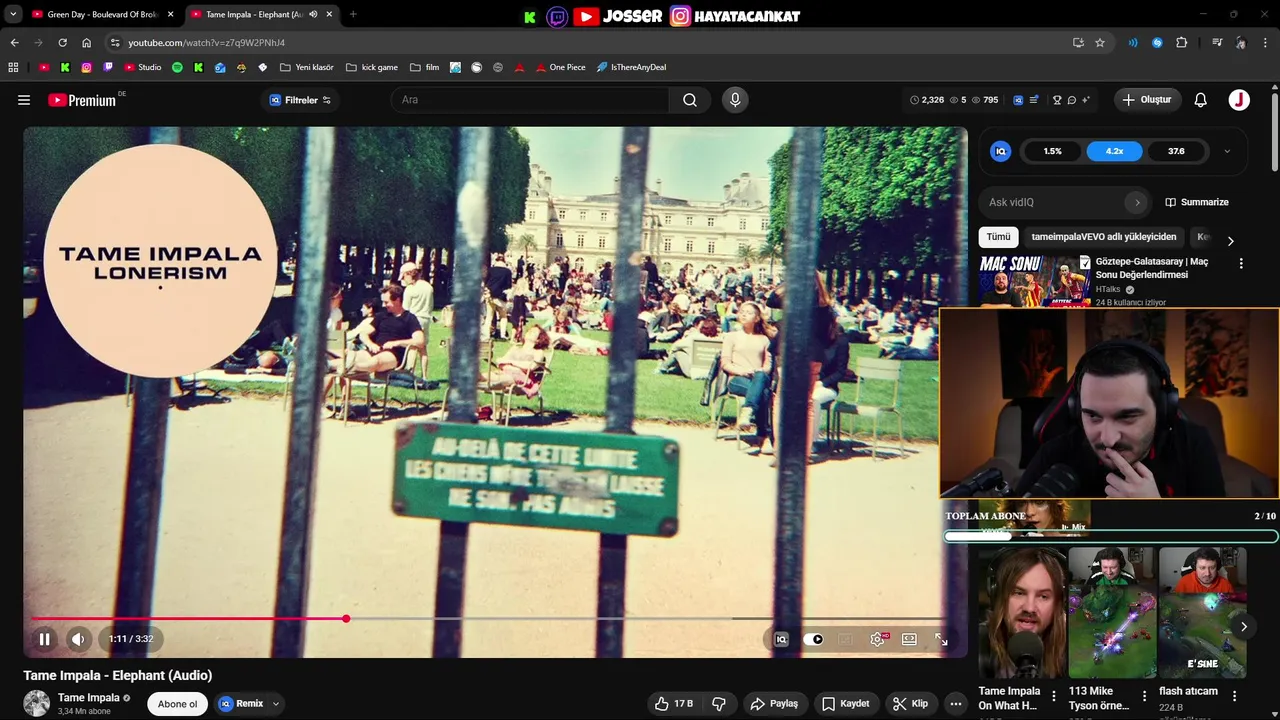Open Tame Impala On What H... short
Viewport: 1280px width, 720px height.
pyautogui.click(x=1010, y=698)
